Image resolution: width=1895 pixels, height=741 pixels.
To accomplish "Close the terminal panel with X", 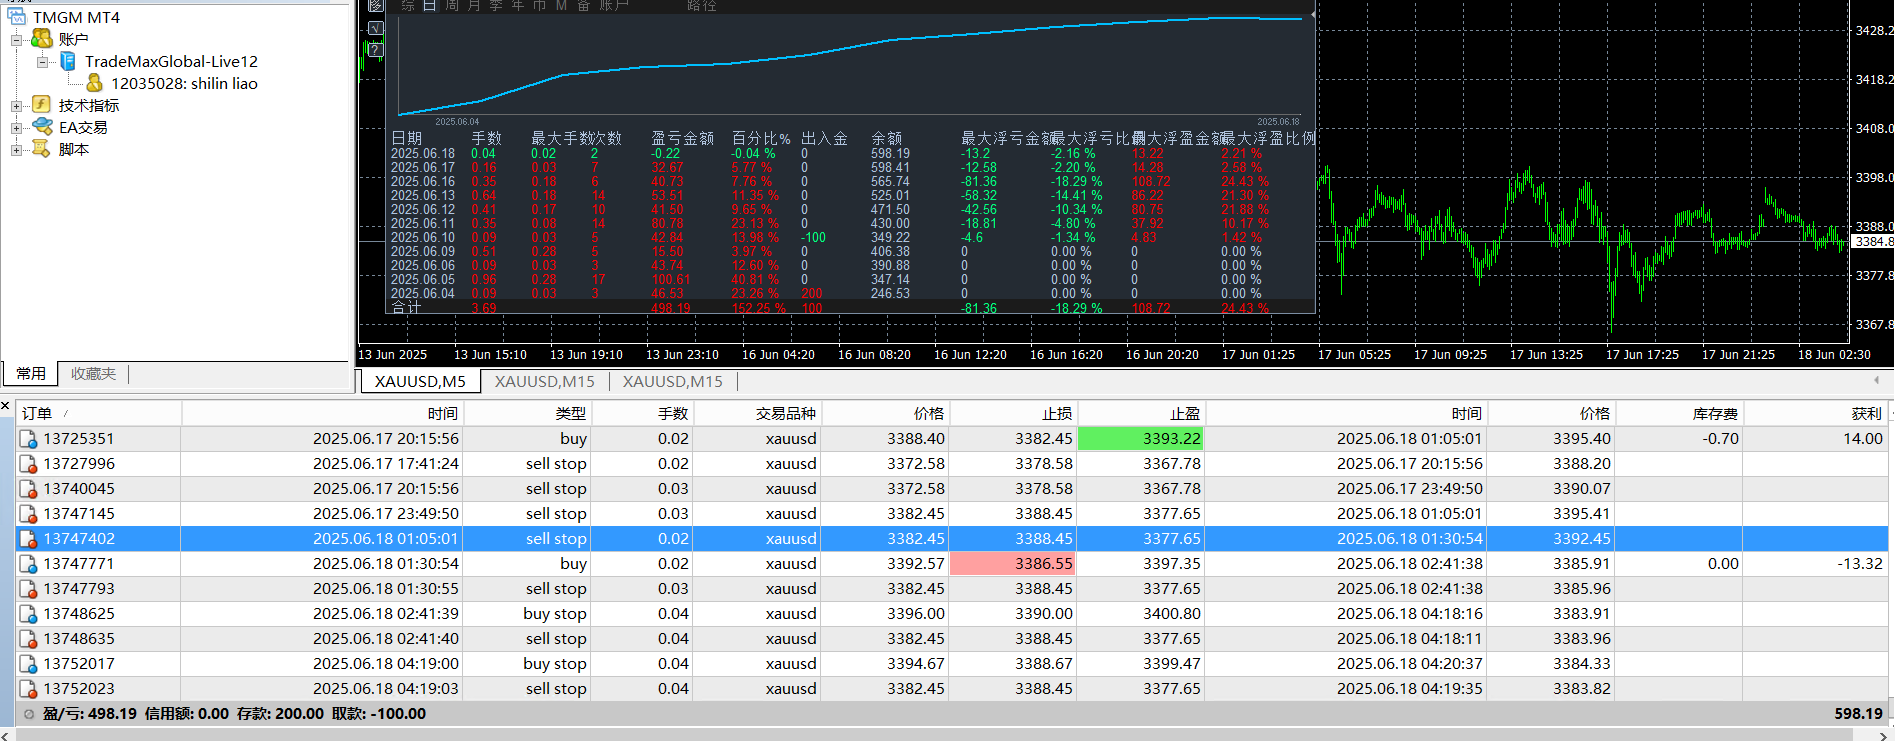I will point(5,406).
